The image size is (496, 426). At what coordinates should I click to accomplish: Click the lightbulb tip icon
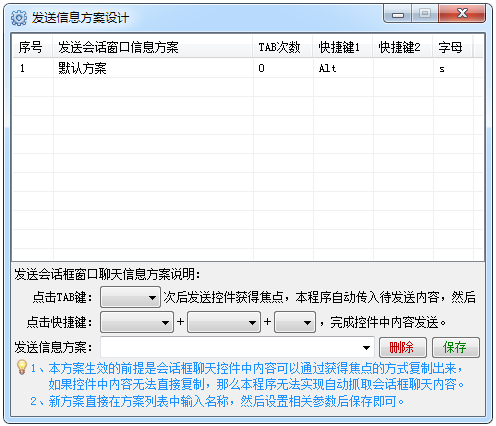[22, 367]
